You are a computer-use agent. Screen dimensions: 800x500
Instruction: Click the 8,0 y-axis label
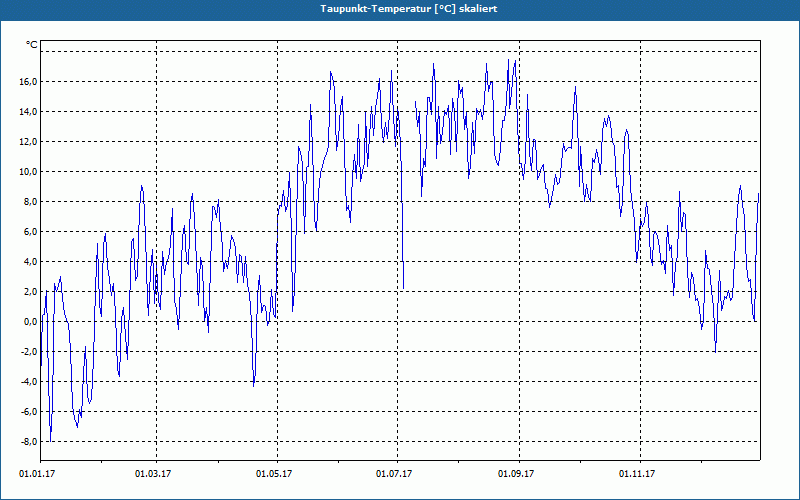point(30,202)
